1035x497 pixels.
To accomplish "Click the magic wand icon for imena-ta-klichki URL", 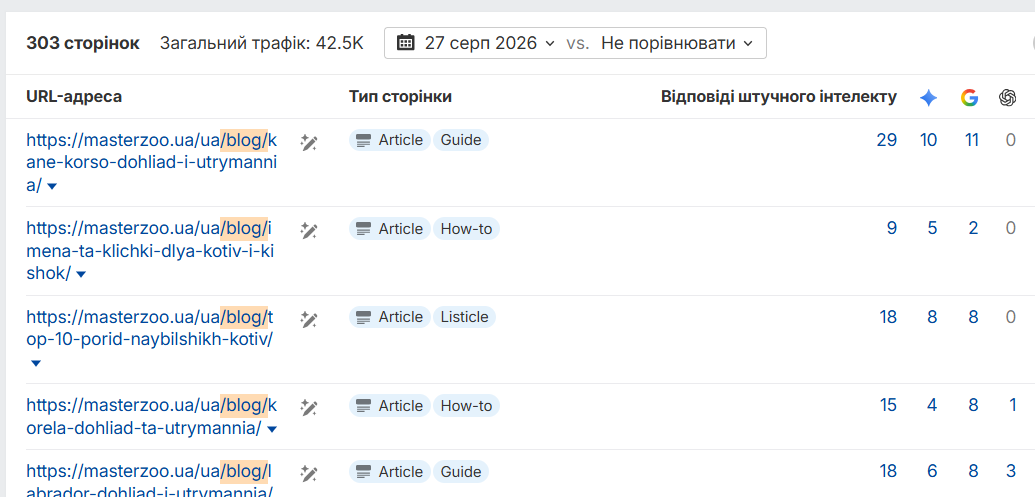I will click(309, 230).
